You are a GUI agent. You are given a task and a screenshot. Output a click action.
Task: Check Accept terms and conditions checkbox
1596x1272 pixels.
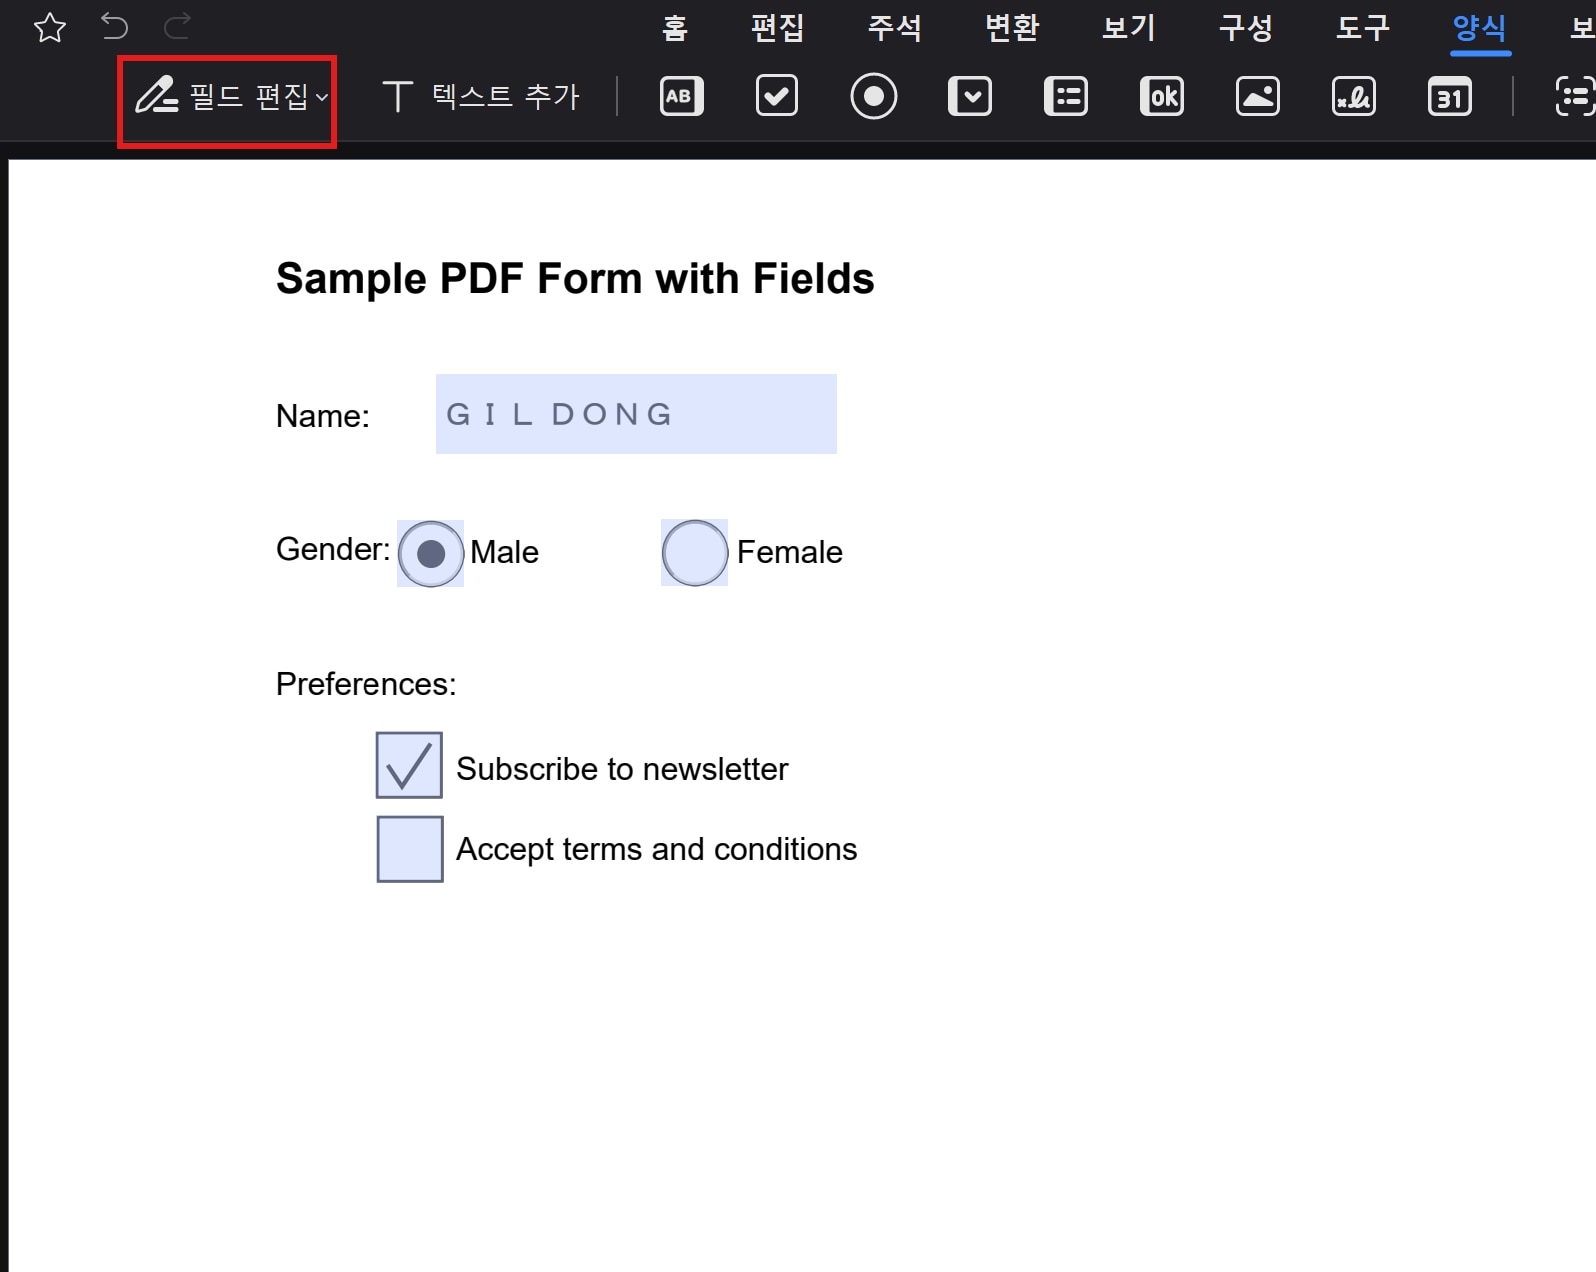click(410, 849)
